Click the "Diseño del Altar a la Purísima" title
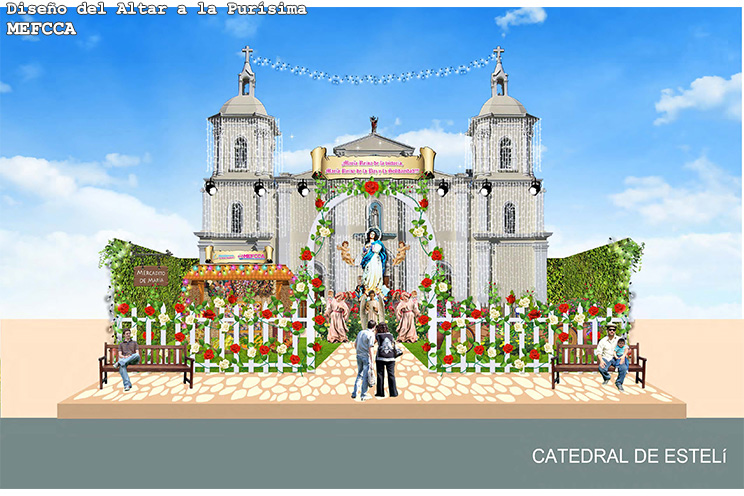The width and height of the screenshot is (744, 496). 154,10
